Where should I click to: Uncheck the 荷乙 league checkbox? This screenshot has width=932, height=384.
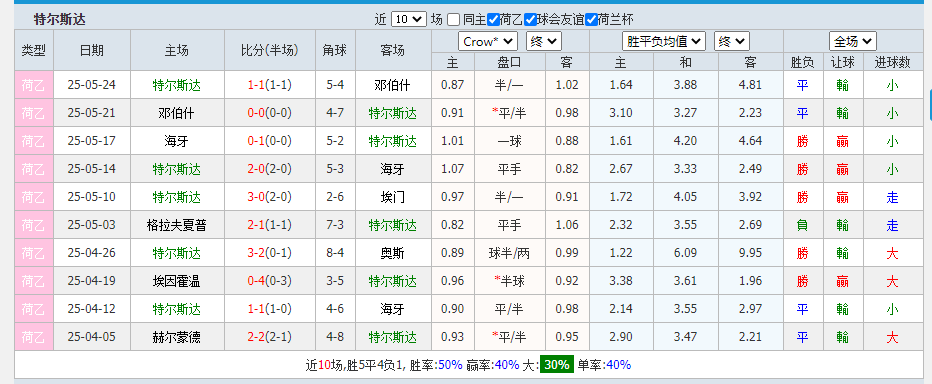click(493, 20)
